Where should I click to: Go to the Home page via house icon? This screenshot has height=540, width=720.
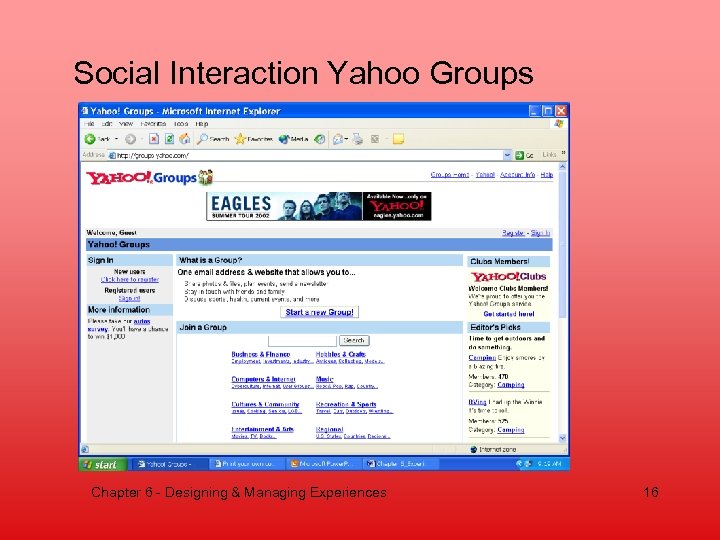[x=185, y=139]
